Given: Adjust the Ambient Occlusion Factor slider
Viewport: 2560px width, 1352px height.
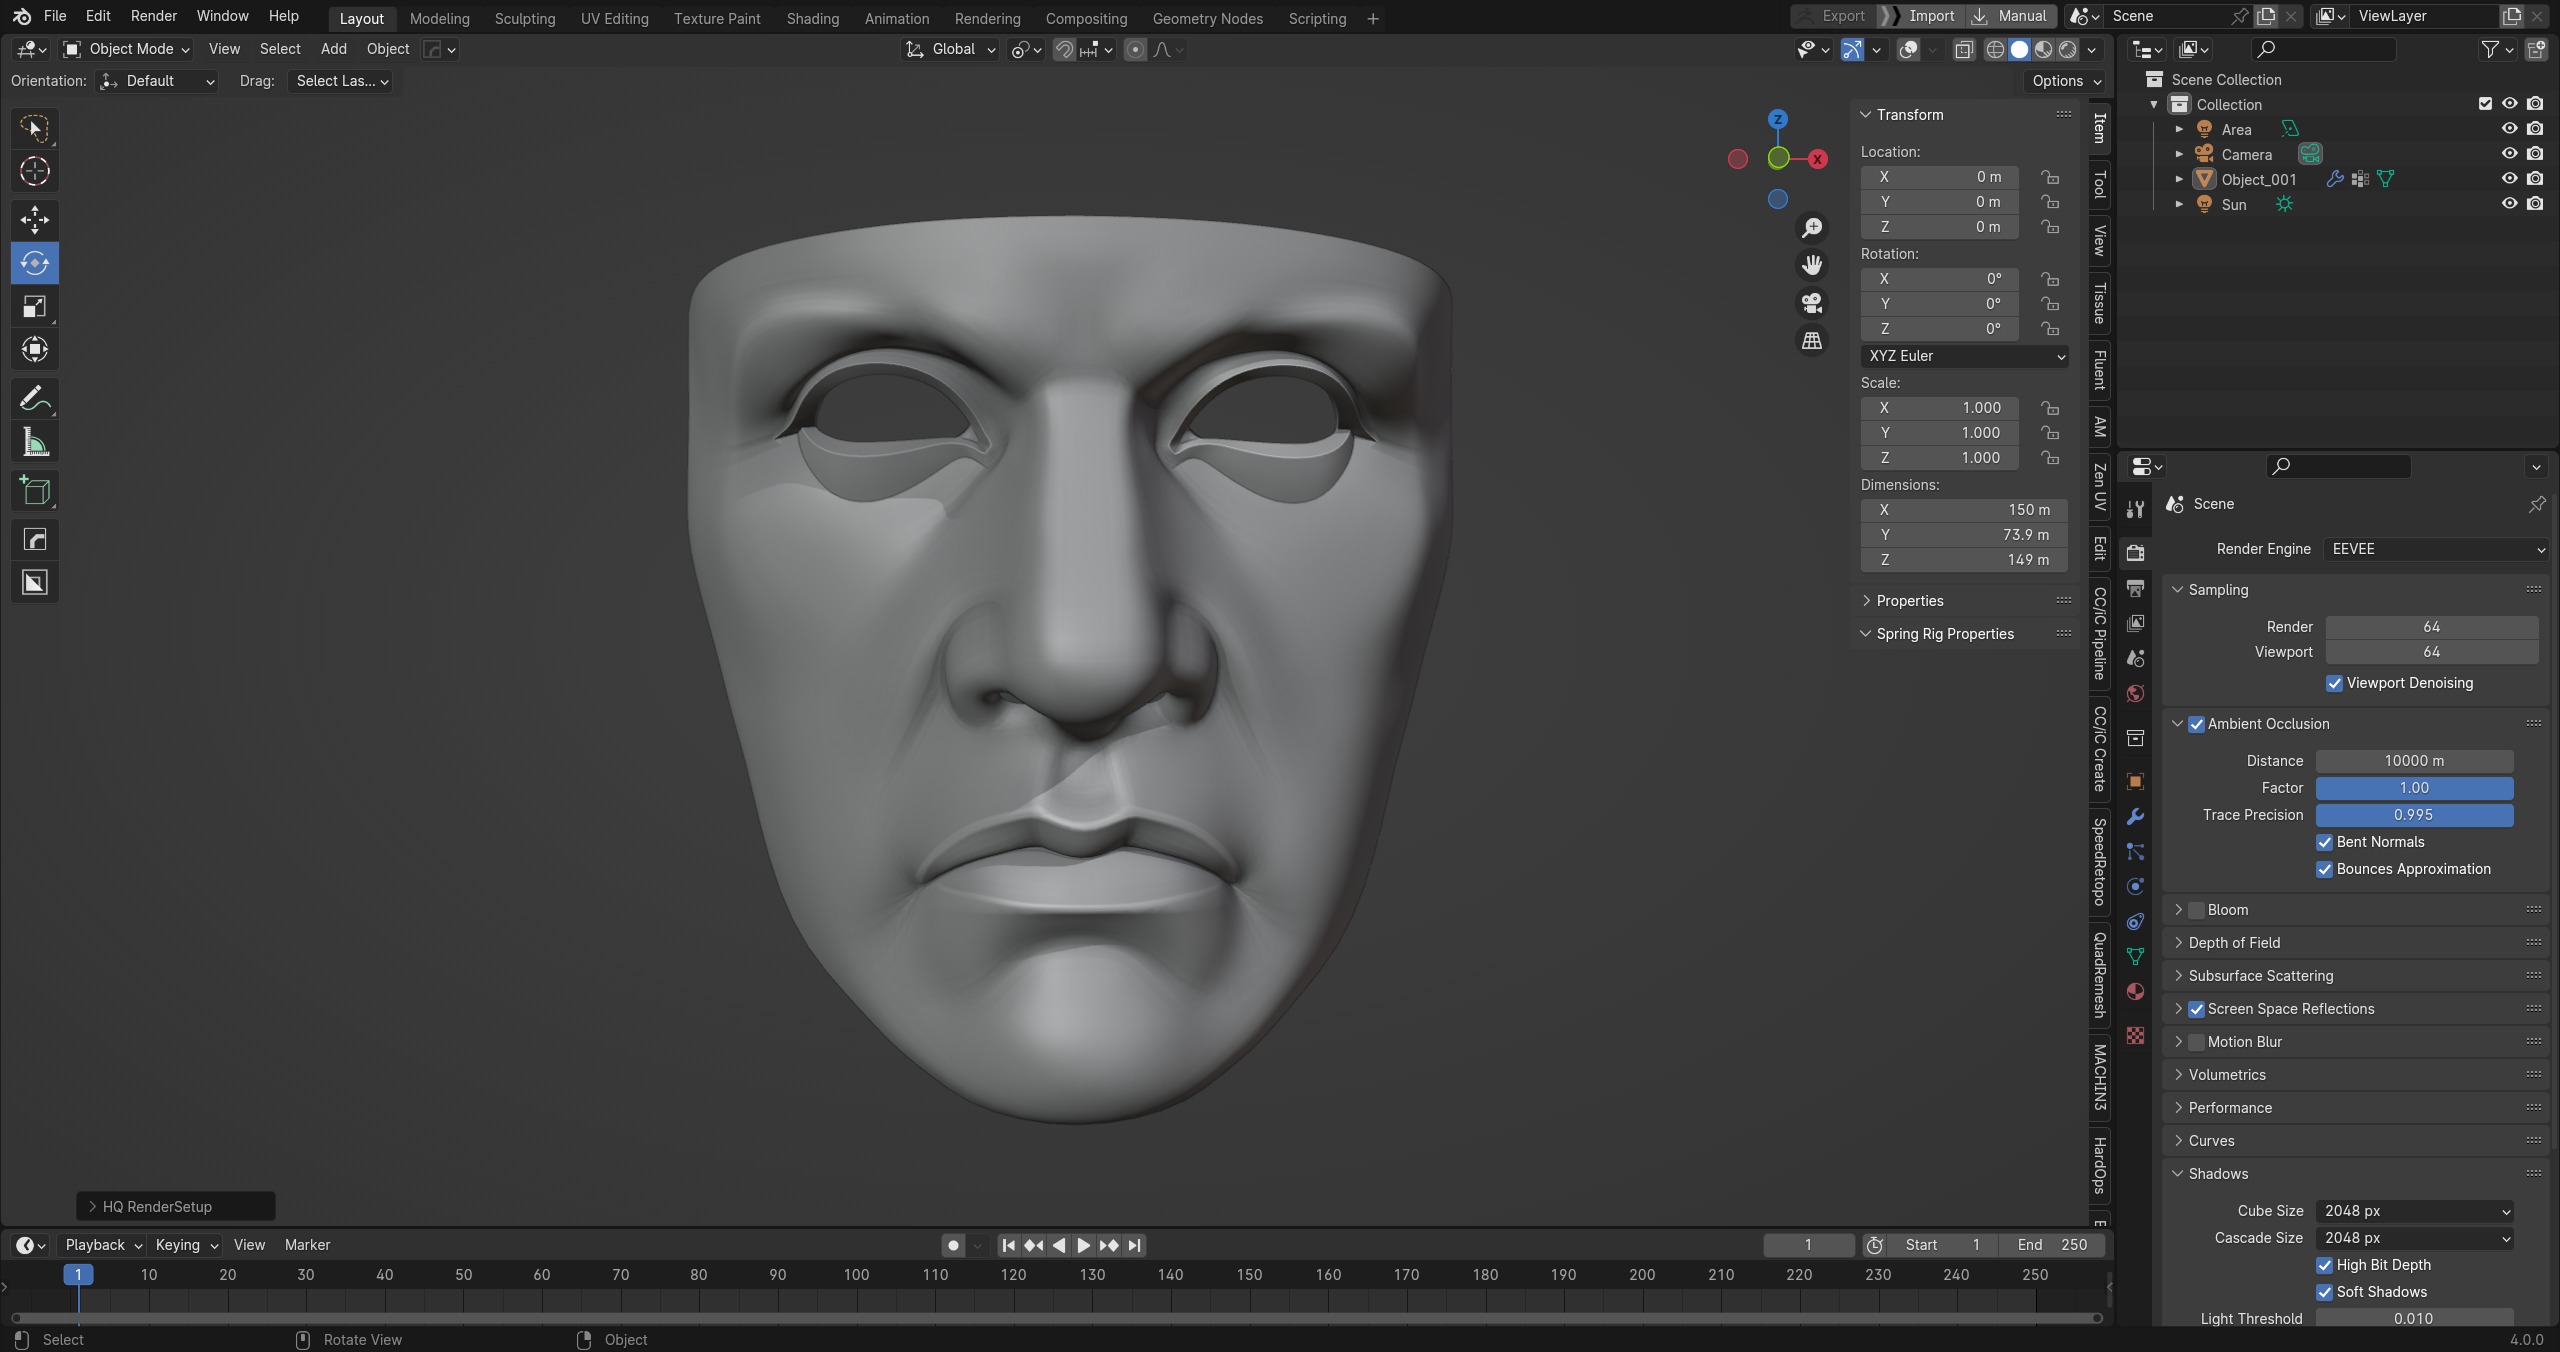Looking at the screenshot, I should pos(2414,789).
